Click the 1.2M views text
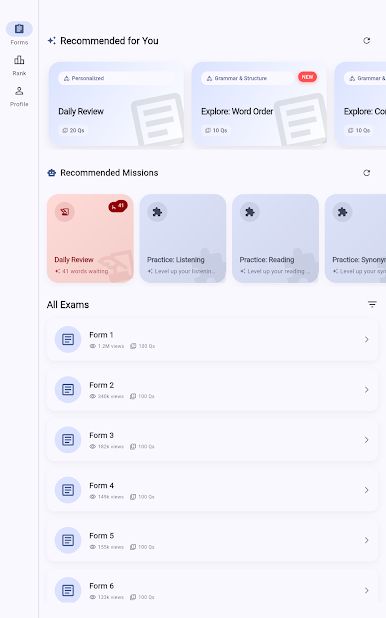 [x=111, y=346]
